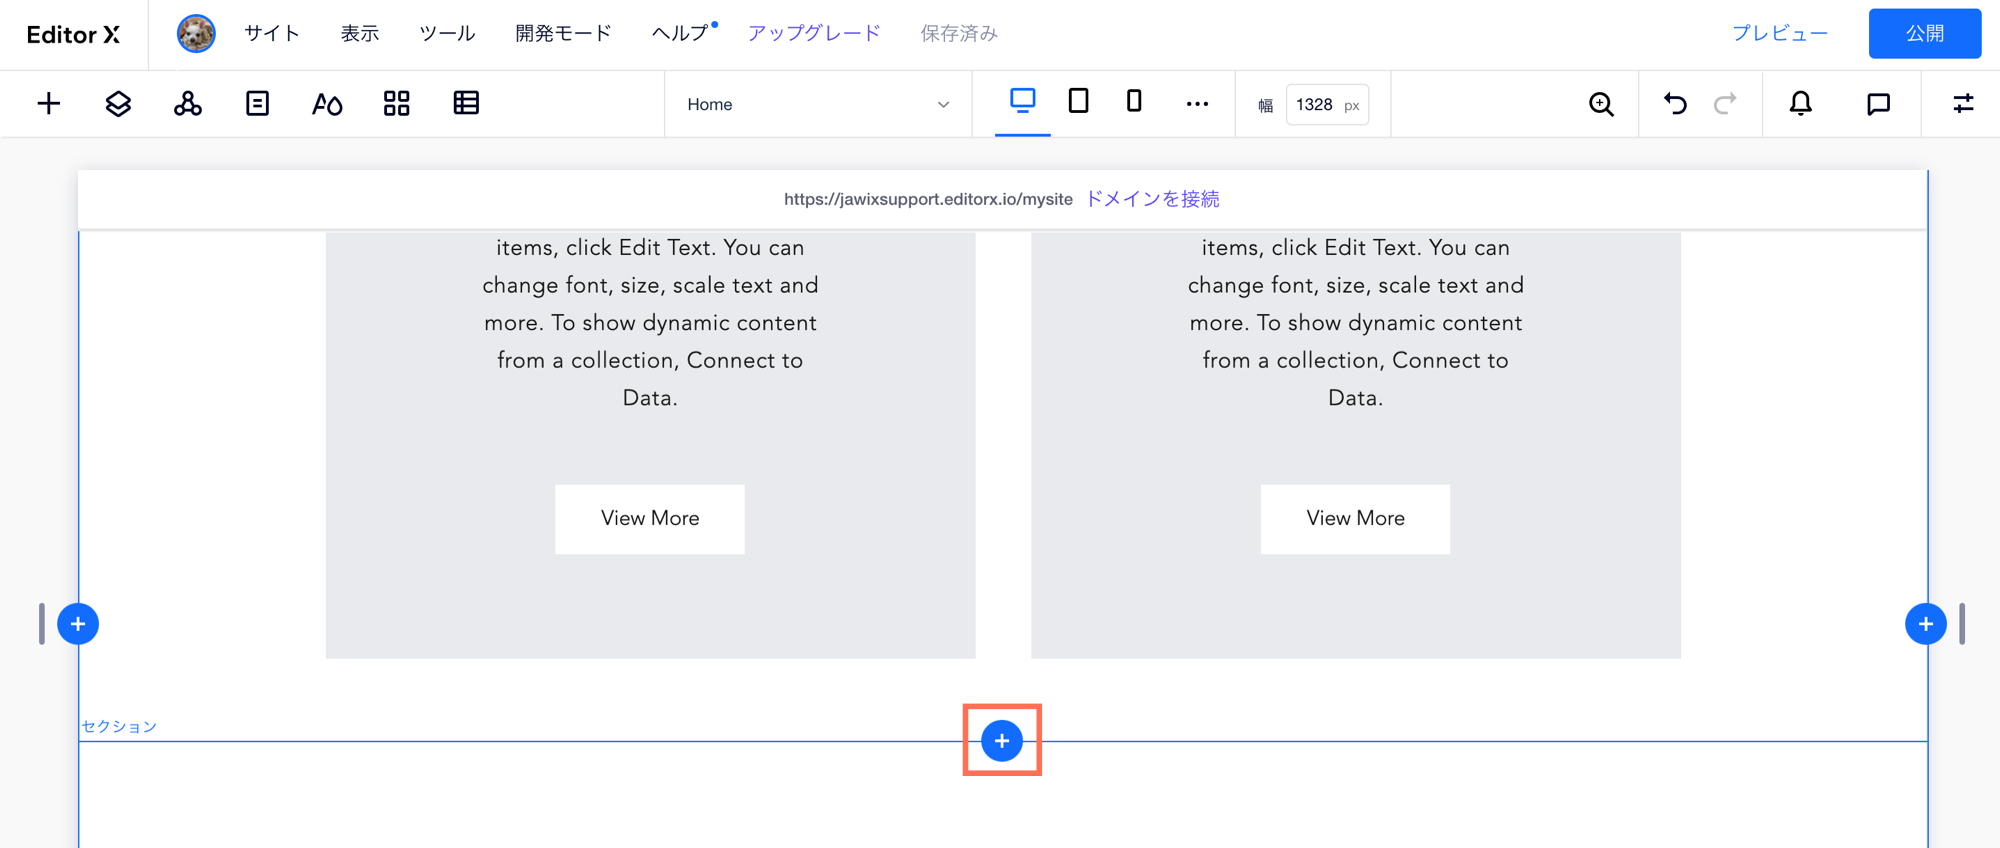Open the Home page dropdown

pyautogui.click(x=818, y=104)
